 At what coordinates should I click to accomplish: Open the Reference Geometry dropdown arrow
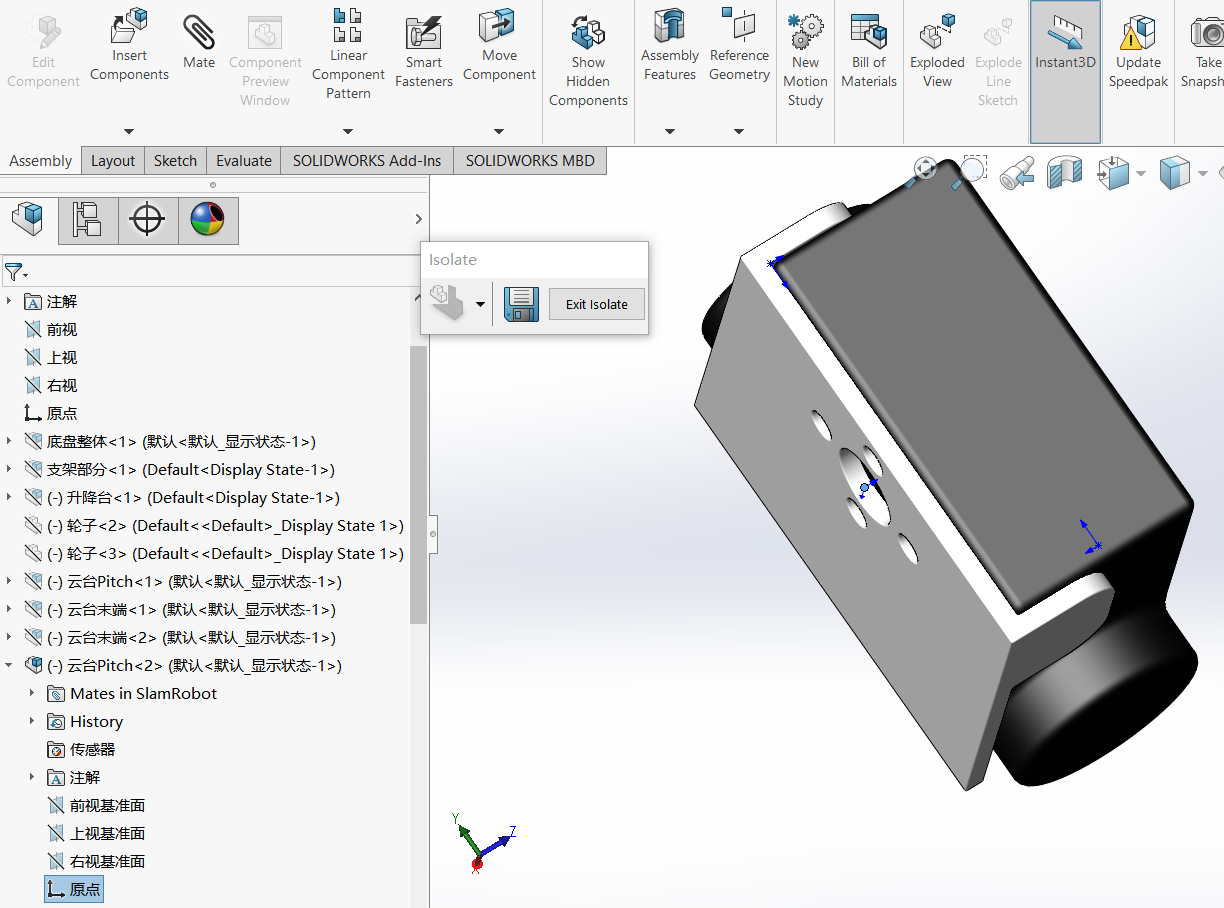739,129
